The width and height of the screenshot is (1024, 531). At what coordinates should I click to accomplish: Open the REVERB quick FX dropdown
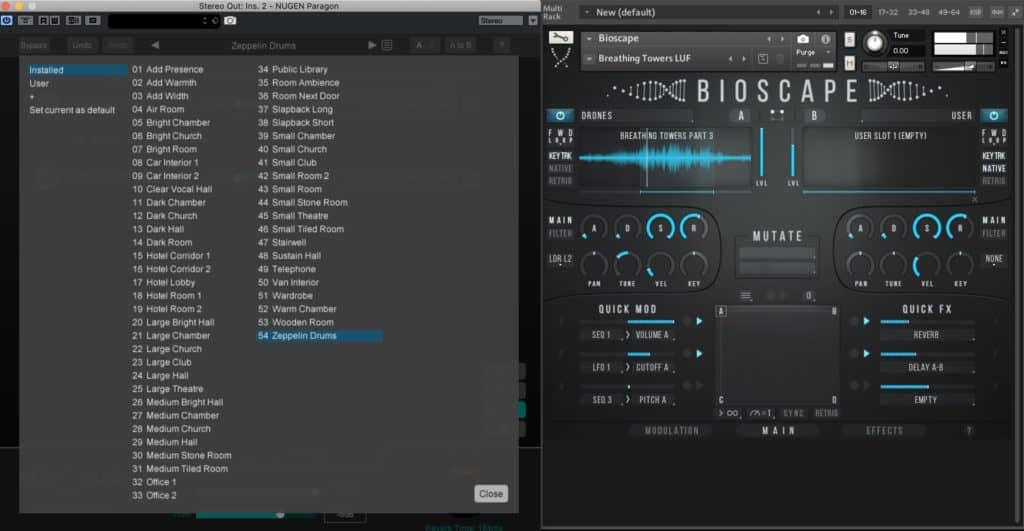(926, 335)
